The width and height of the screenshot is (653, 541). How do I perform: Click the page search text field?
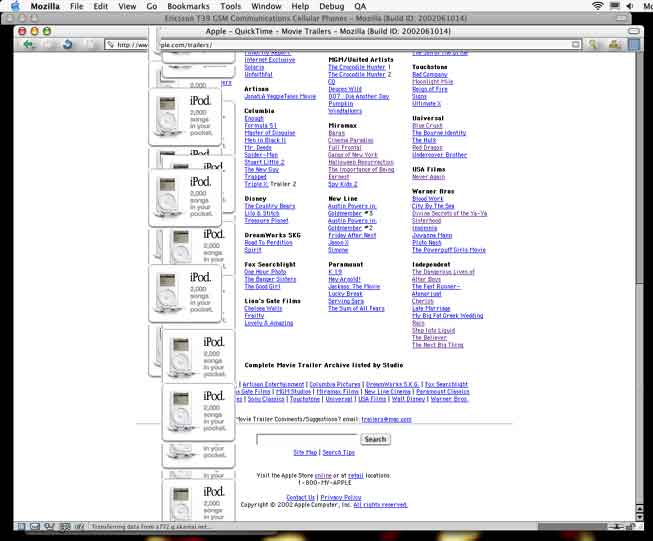(x=307, y=440)
